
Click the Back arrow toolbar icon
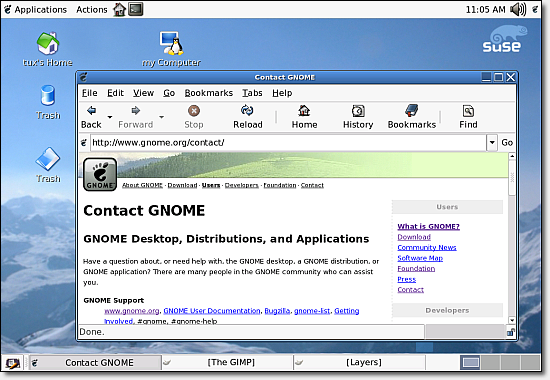tap(91, 111)
